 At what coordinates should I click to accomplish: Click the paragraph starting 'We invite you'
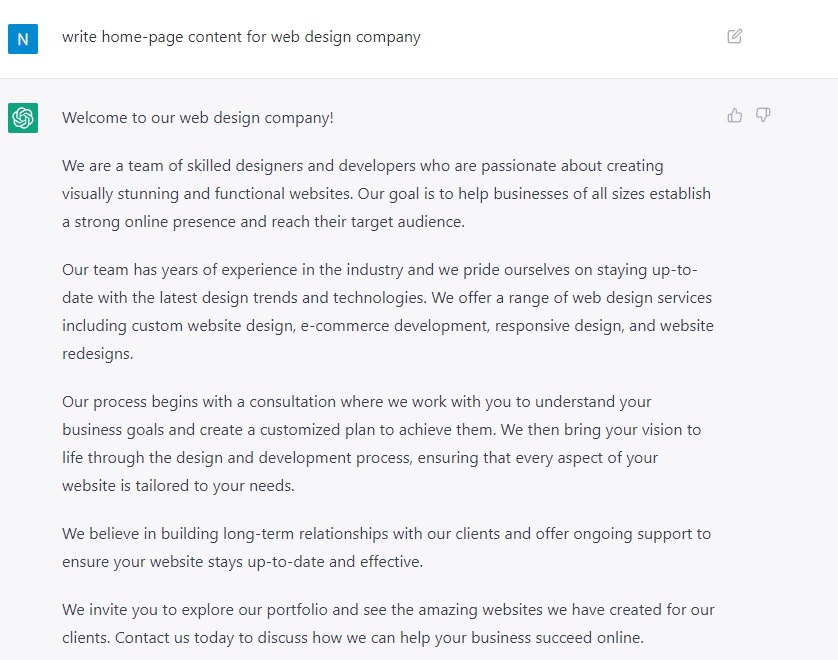pos(388,624)
